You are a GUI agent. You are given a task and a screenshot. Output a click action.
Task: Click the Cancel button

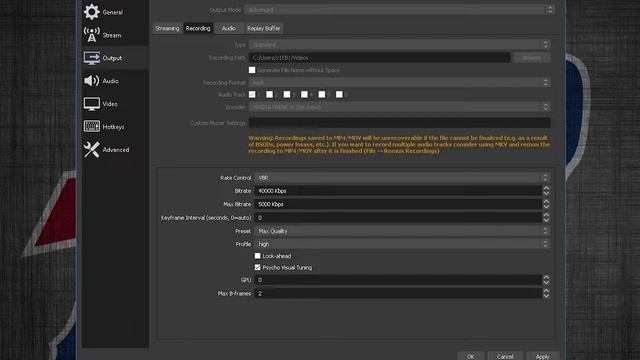point(505,356)
